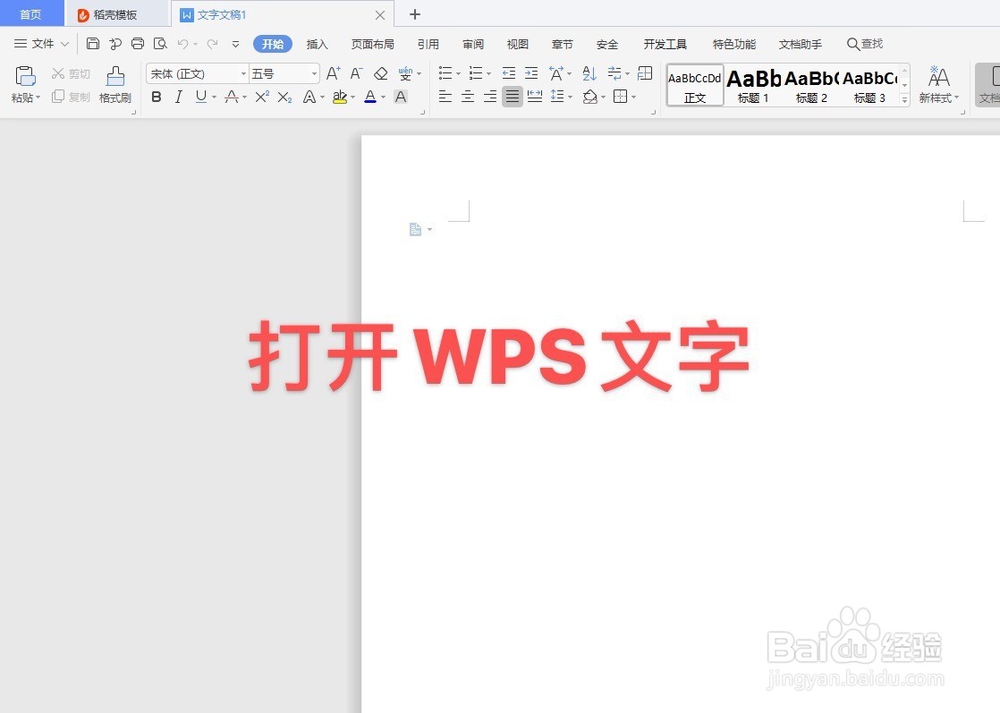
Task: Apply the 标题 3 style
Action: [869, 85]
